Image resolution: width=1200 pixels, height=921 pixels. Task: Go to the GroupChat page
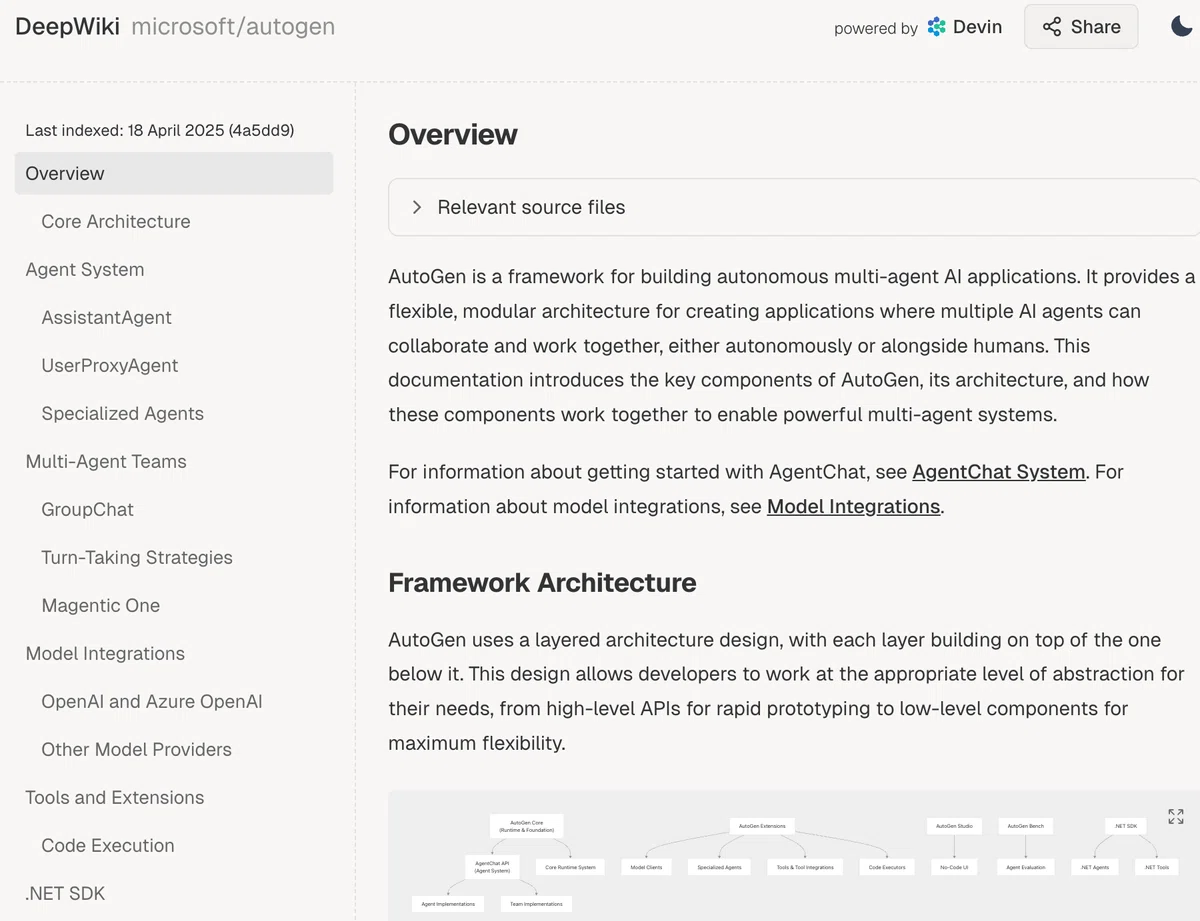[88, 509]
